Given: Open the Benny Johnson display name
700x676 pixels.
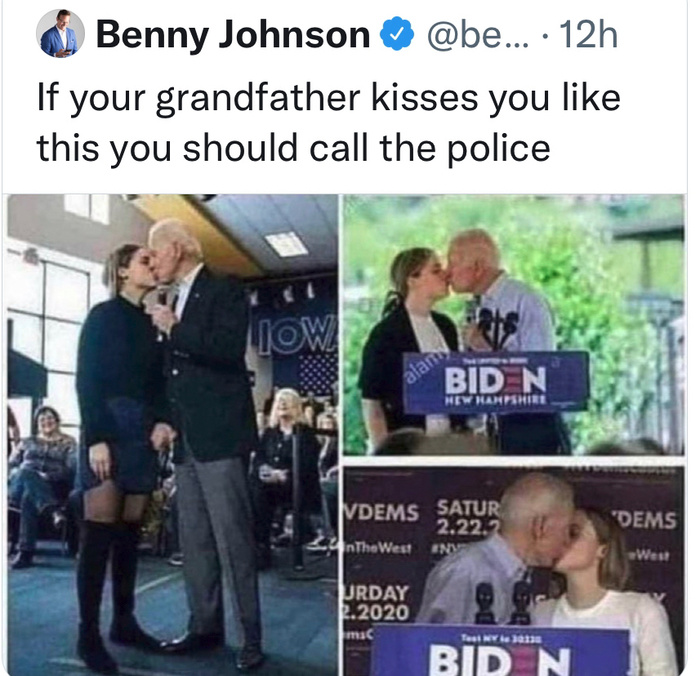Looking at the screenshot, I should [x=233, y=34].
